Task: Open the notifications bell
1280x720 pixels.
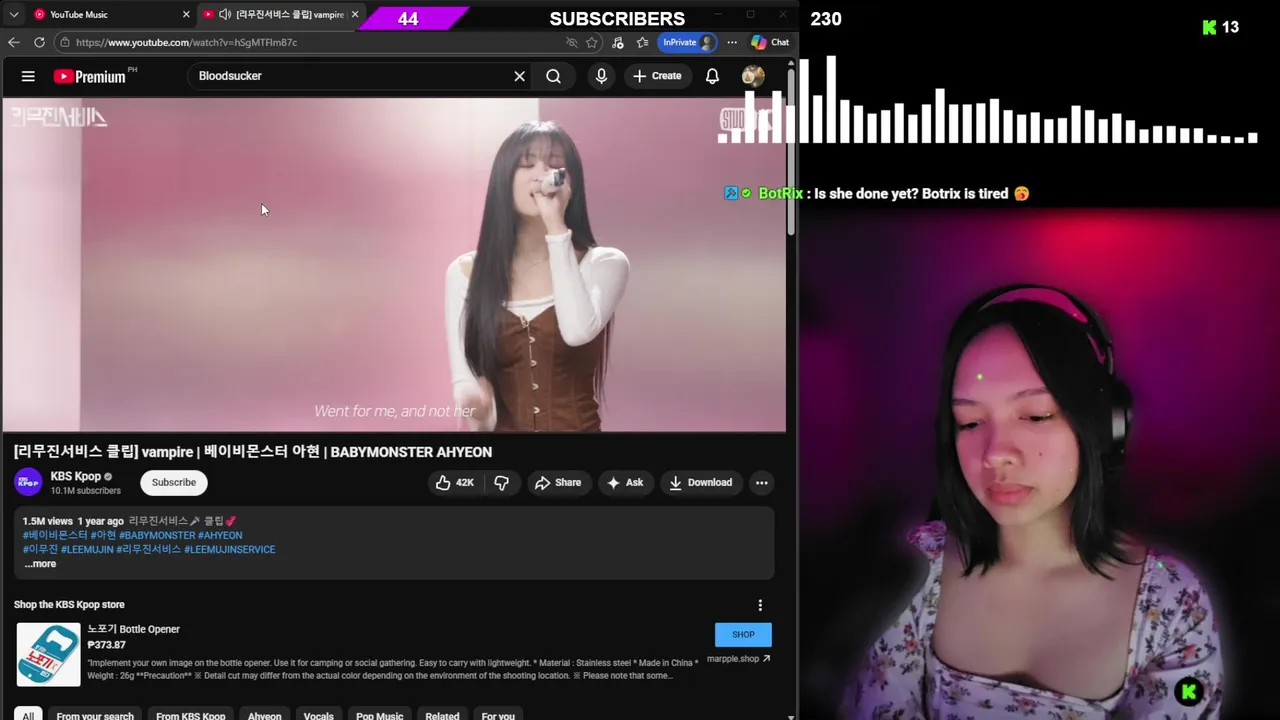Action: [712, 76]
